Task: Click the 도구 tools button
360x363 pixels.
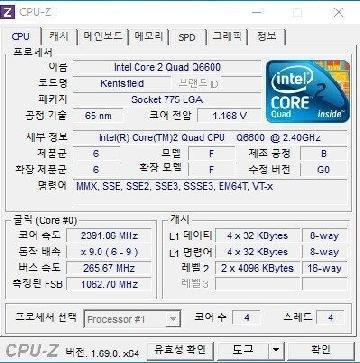Action: tap(243, 349)
